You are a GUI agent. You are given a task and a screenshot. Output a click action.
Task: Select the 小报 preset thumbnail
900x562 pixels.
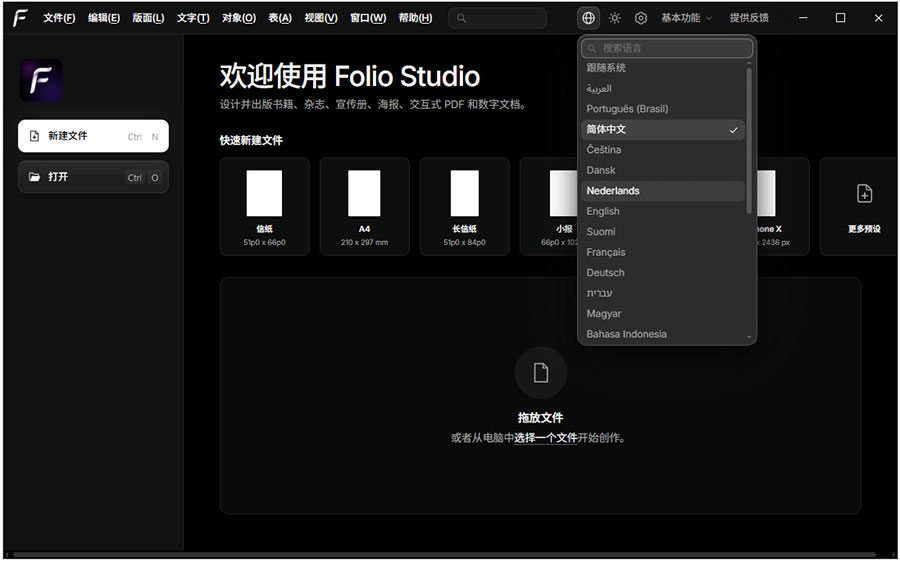[564, 193]
